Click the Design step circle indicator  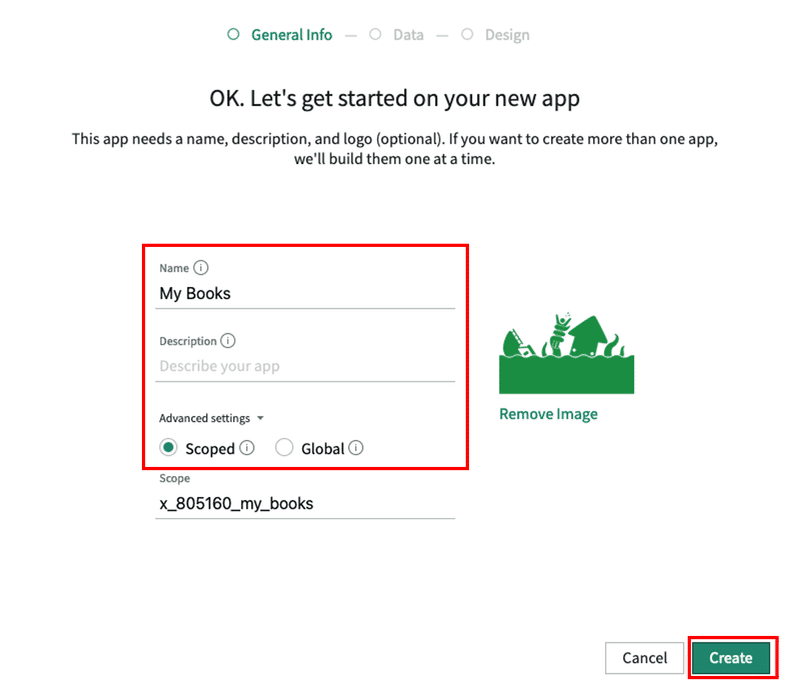click(467, 34)
